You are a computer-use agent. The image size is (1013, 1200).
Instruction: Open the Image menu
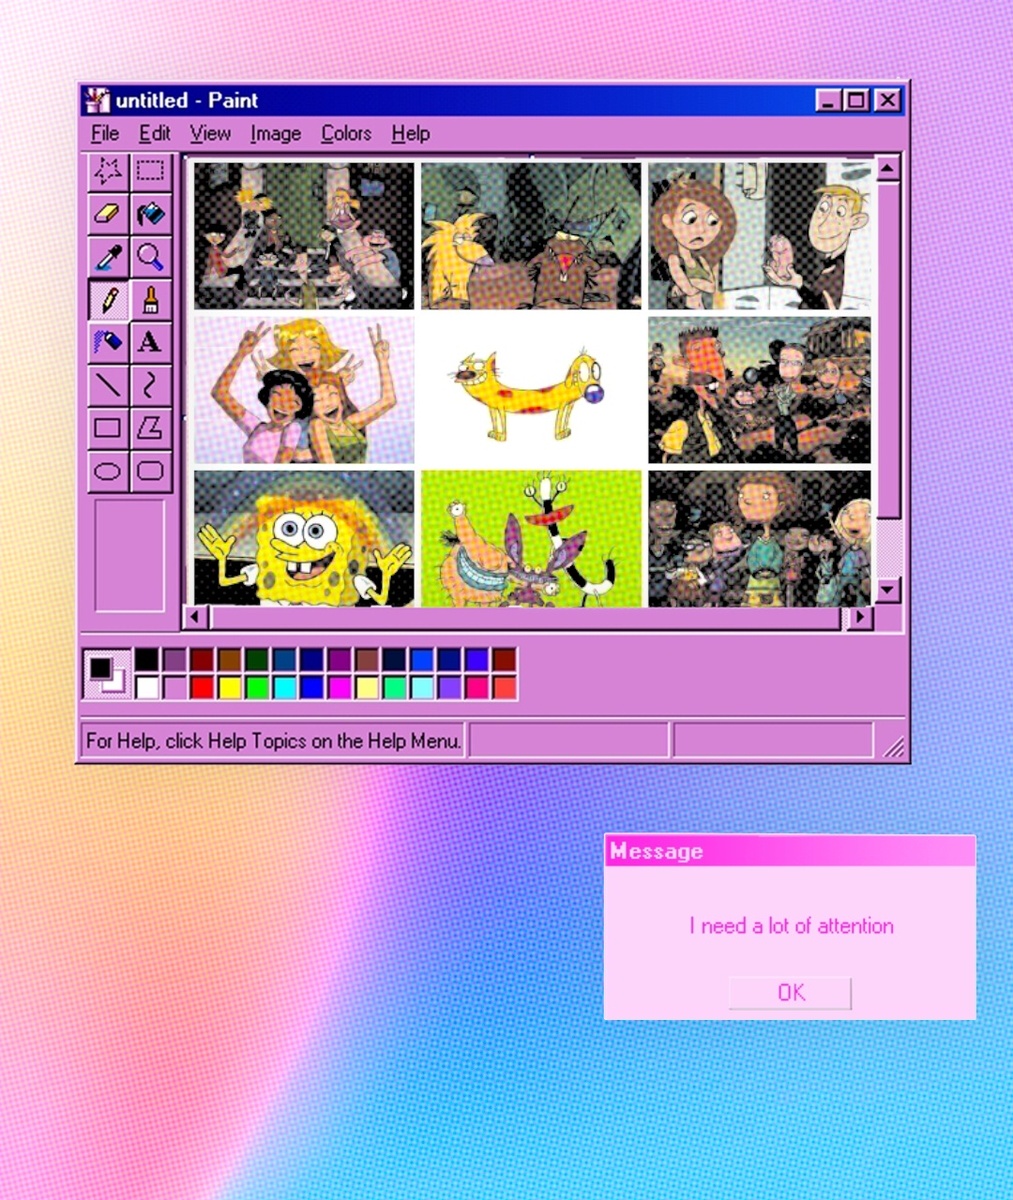tap(276, 134)
